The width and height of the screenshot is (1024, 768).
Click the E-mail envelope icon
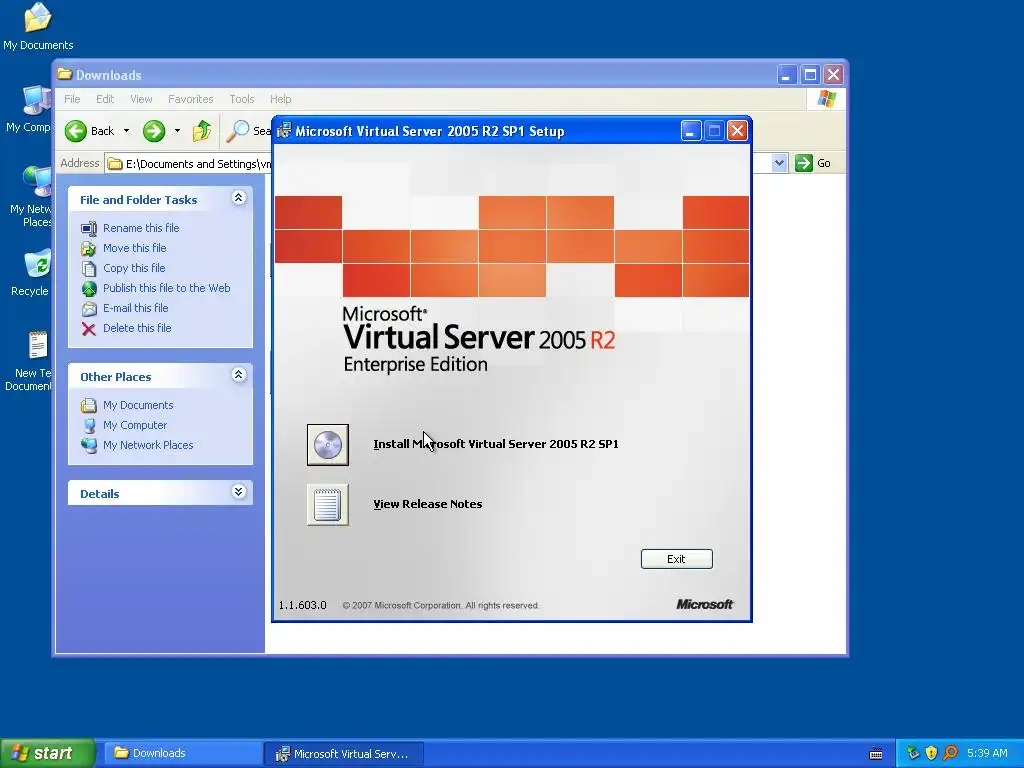tap(89, 309)
